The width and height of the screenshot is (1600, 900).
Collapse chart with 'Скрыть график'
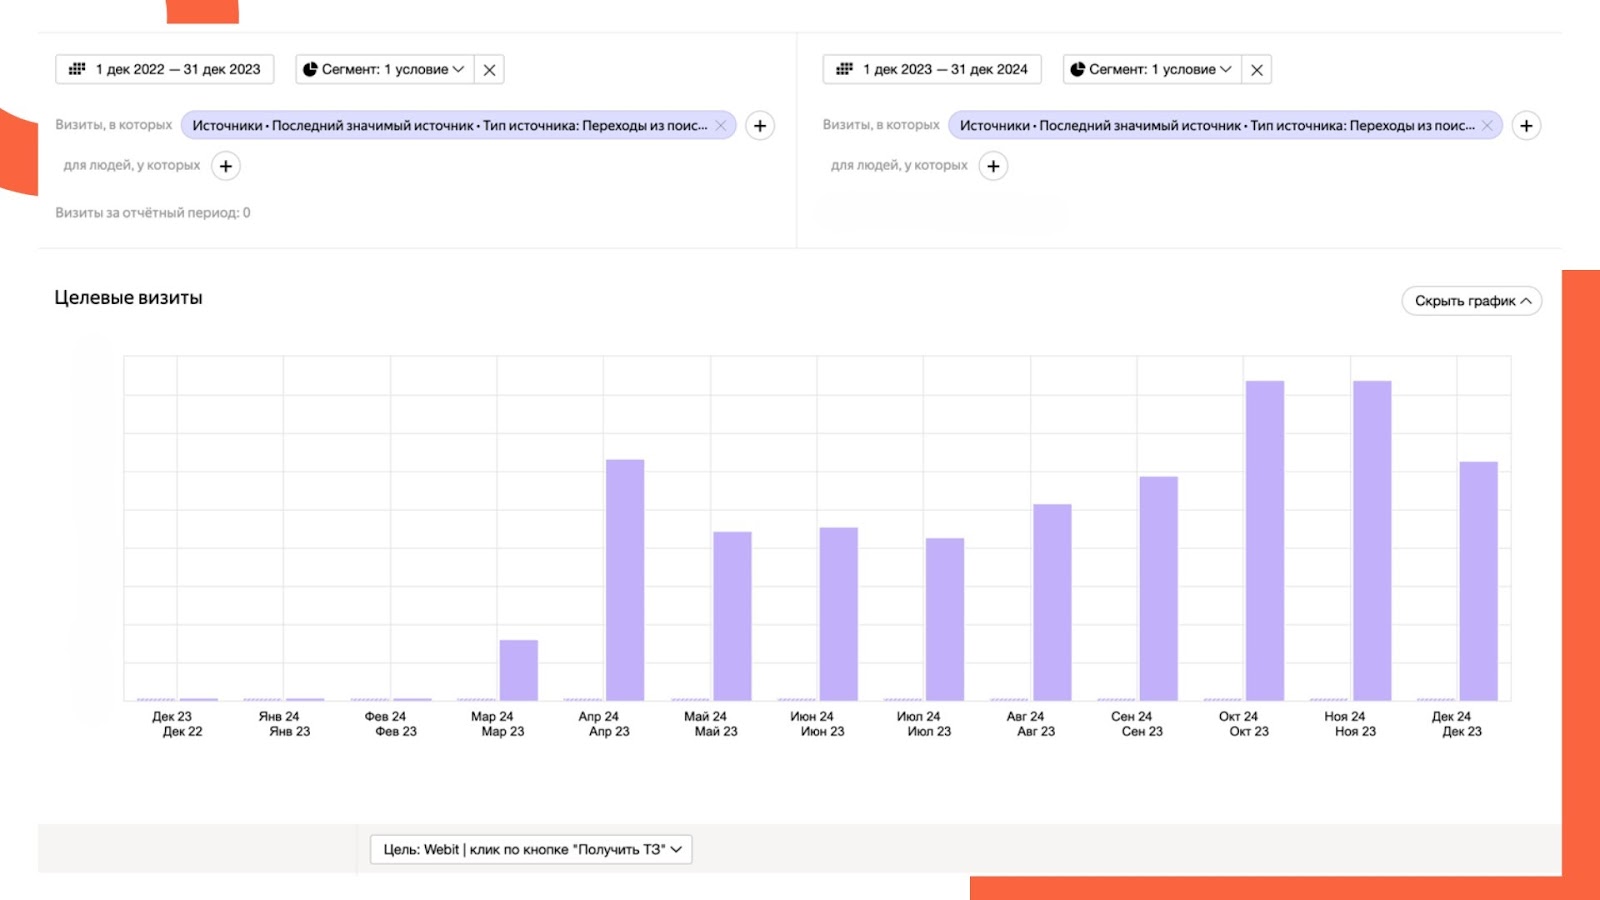pyautogui.click(x=1471, y=301)
